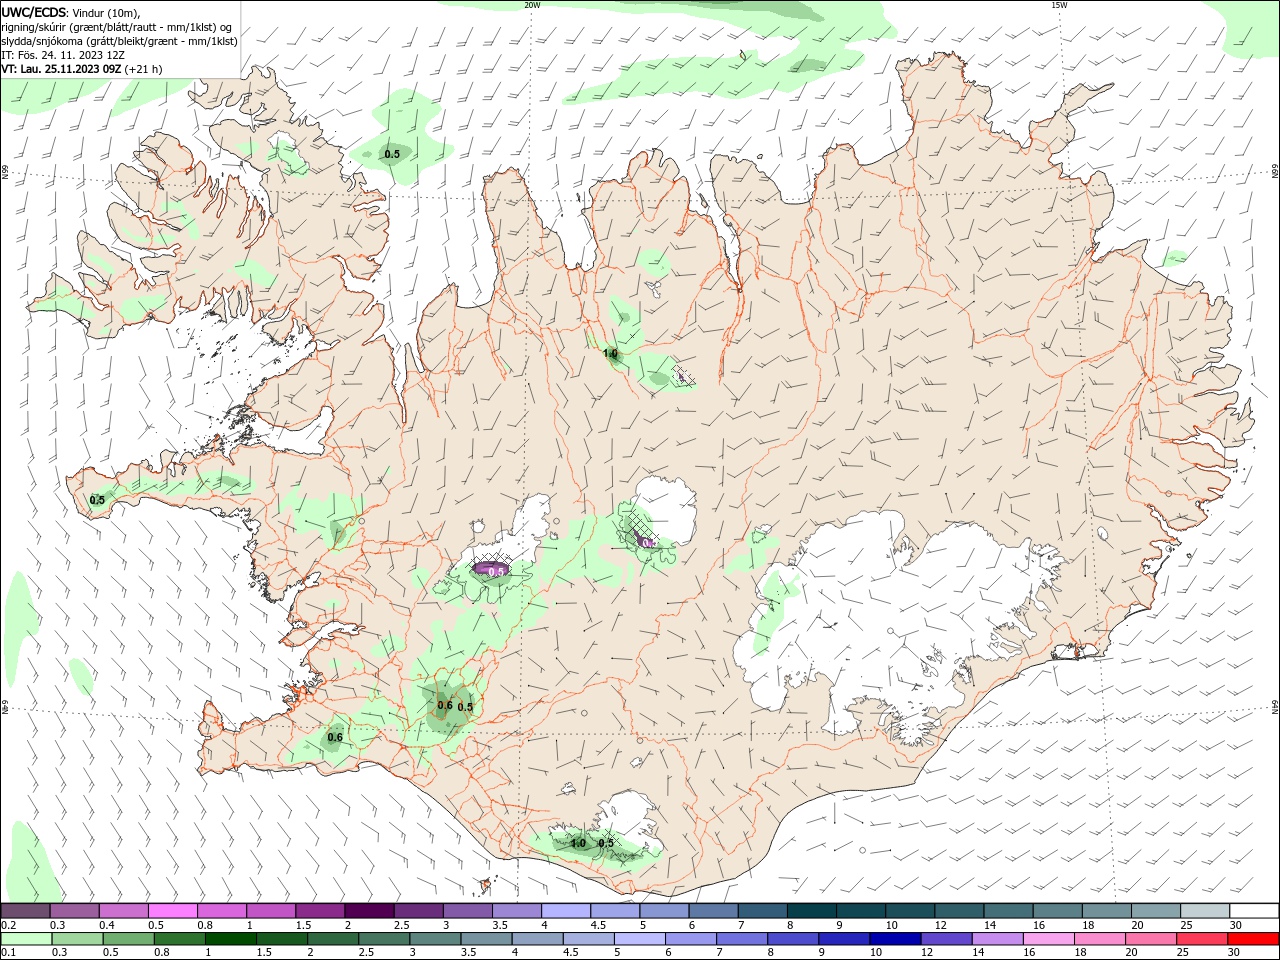Click the 0.5 value off the northwest coast

tap(392, 154)
